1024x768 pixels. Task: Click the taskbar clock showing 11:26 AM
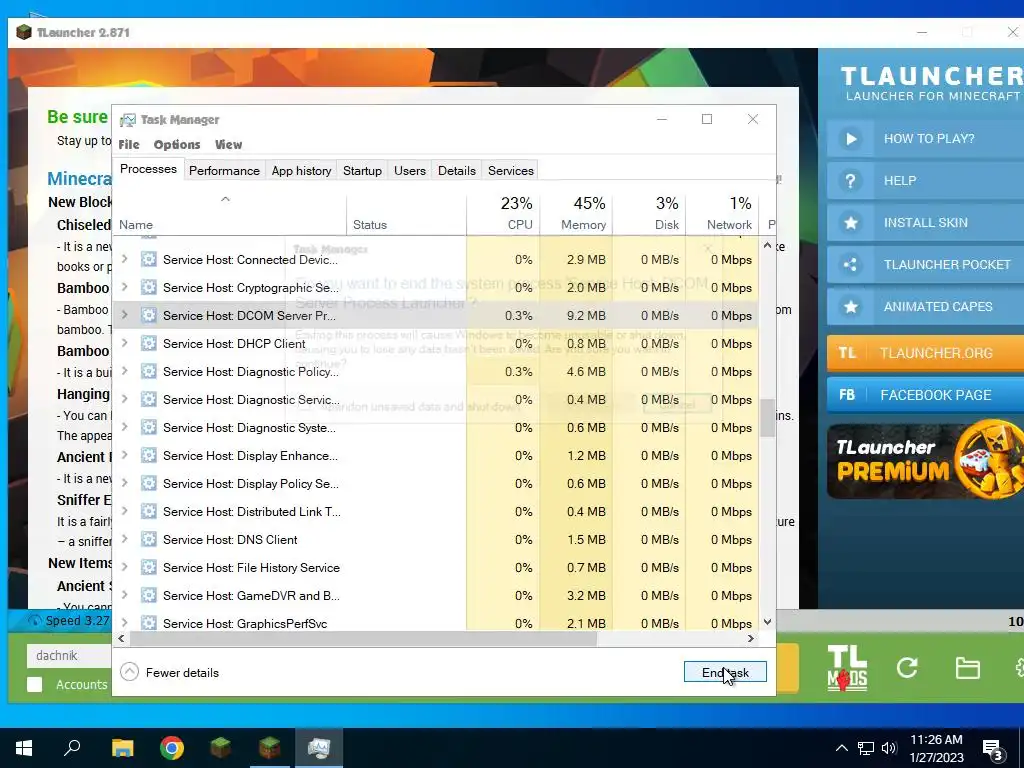[936, 748]
